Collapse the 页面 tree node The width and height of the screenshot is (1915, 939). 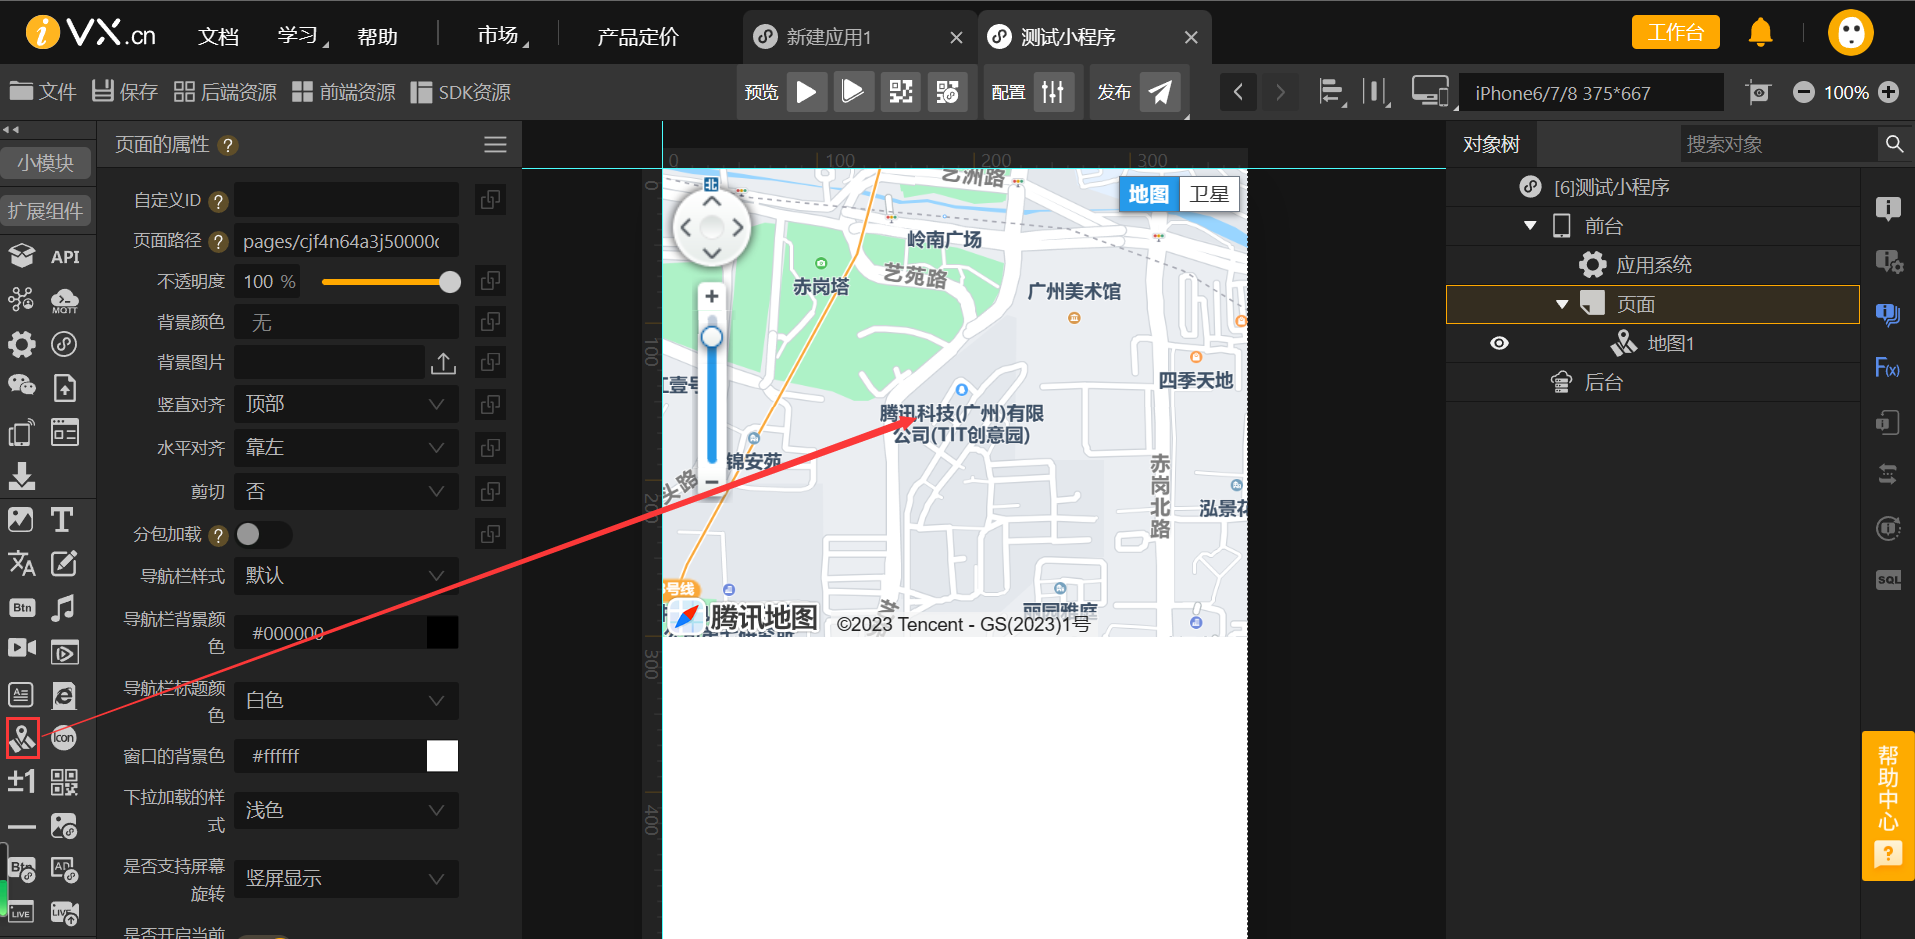click(x=1561, y=304)
